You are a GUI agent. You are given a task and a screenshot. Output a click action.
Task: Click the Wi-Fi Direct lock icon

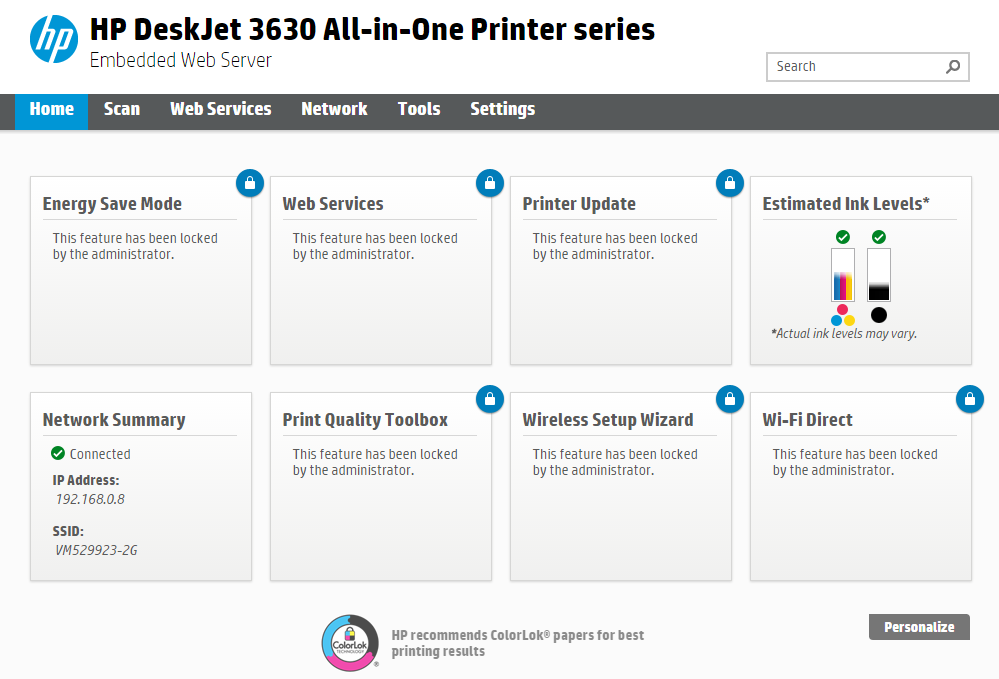[x=969, y=399]
